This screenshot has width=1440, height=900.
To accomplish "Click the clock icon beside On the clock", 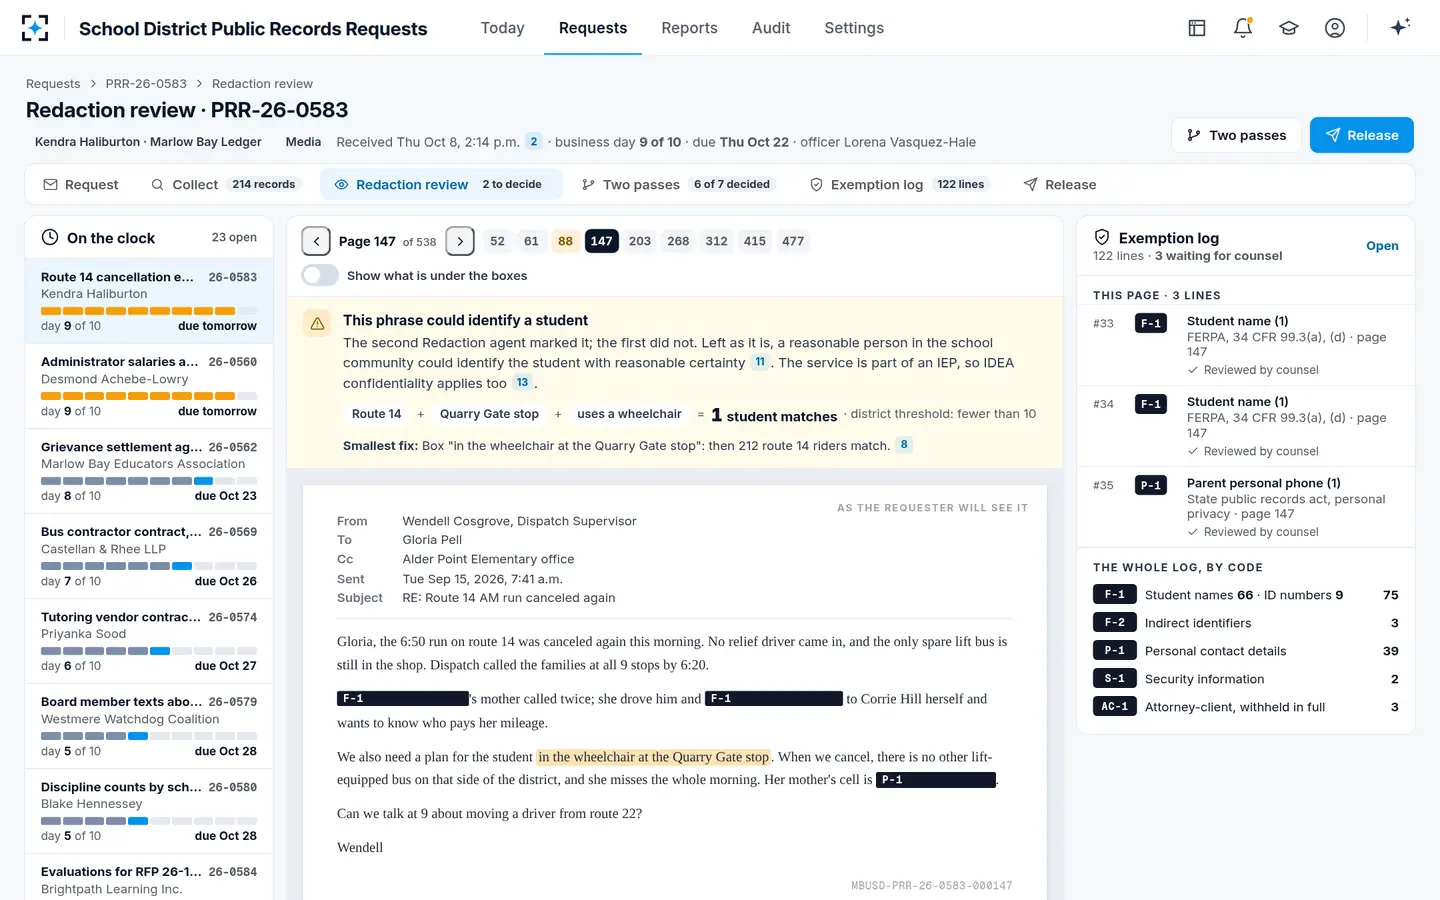I will pyautogui.click(x=50, y=238).
